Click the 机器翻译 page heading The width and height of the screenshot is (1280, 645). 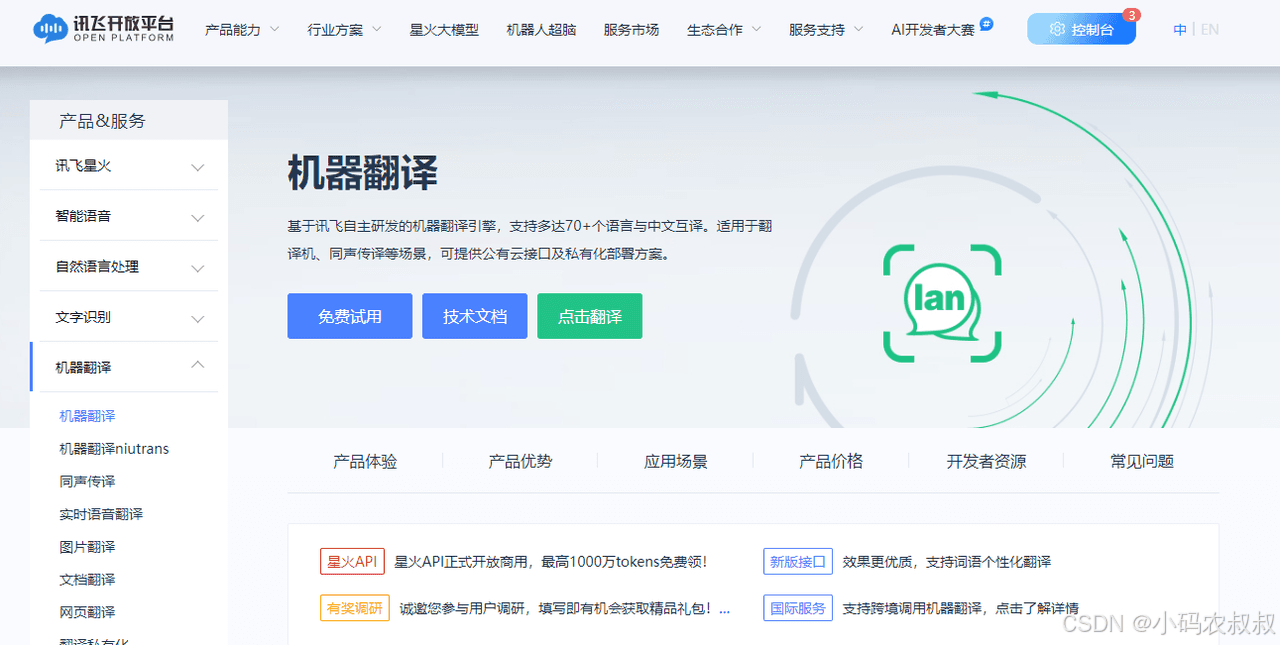[363, 173]
